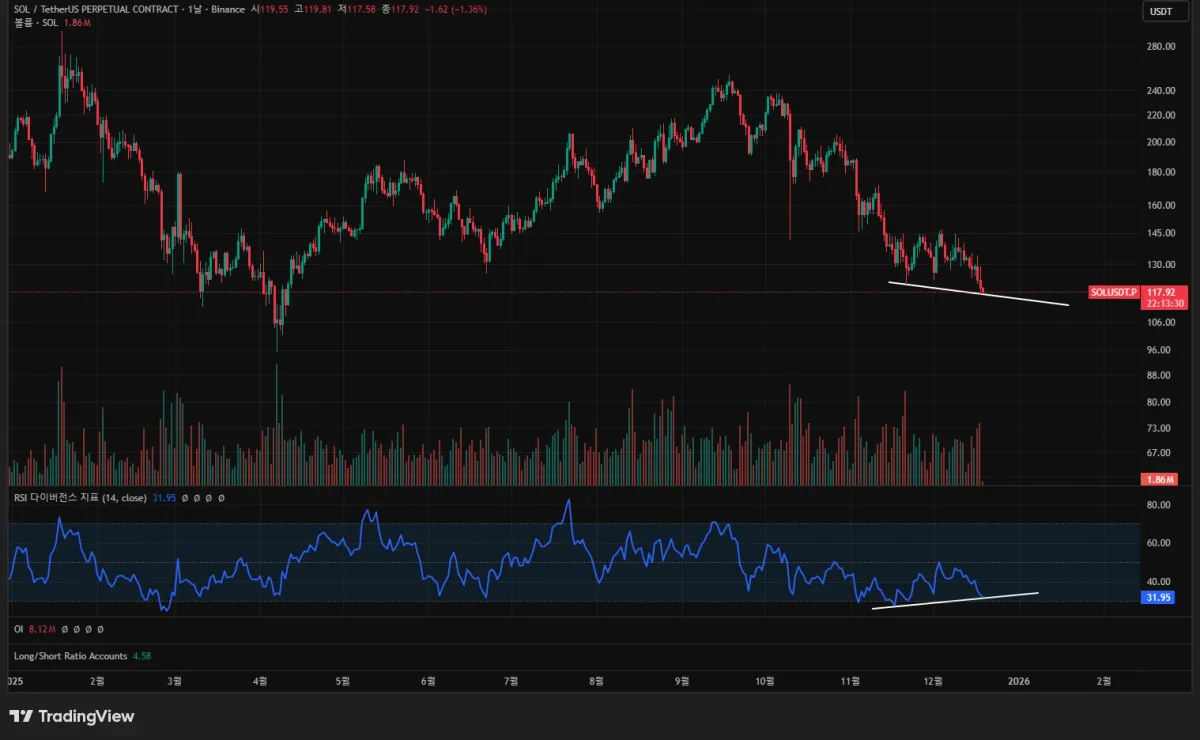
Task: Click the OI value 8.12M
Action: pos(41,629)
